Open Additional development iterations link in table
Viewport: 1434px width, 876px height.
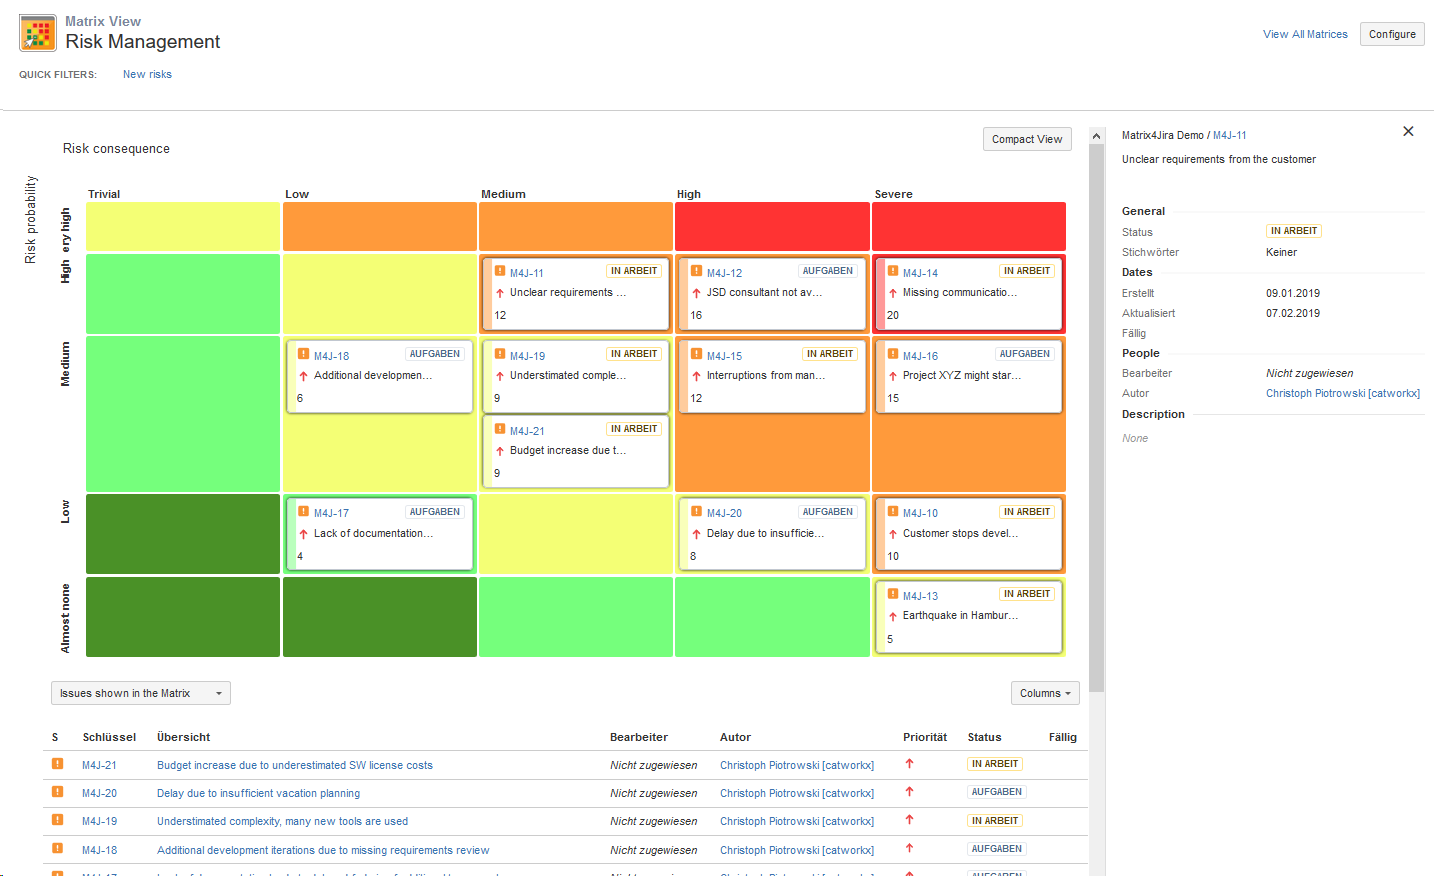point(323,850)
